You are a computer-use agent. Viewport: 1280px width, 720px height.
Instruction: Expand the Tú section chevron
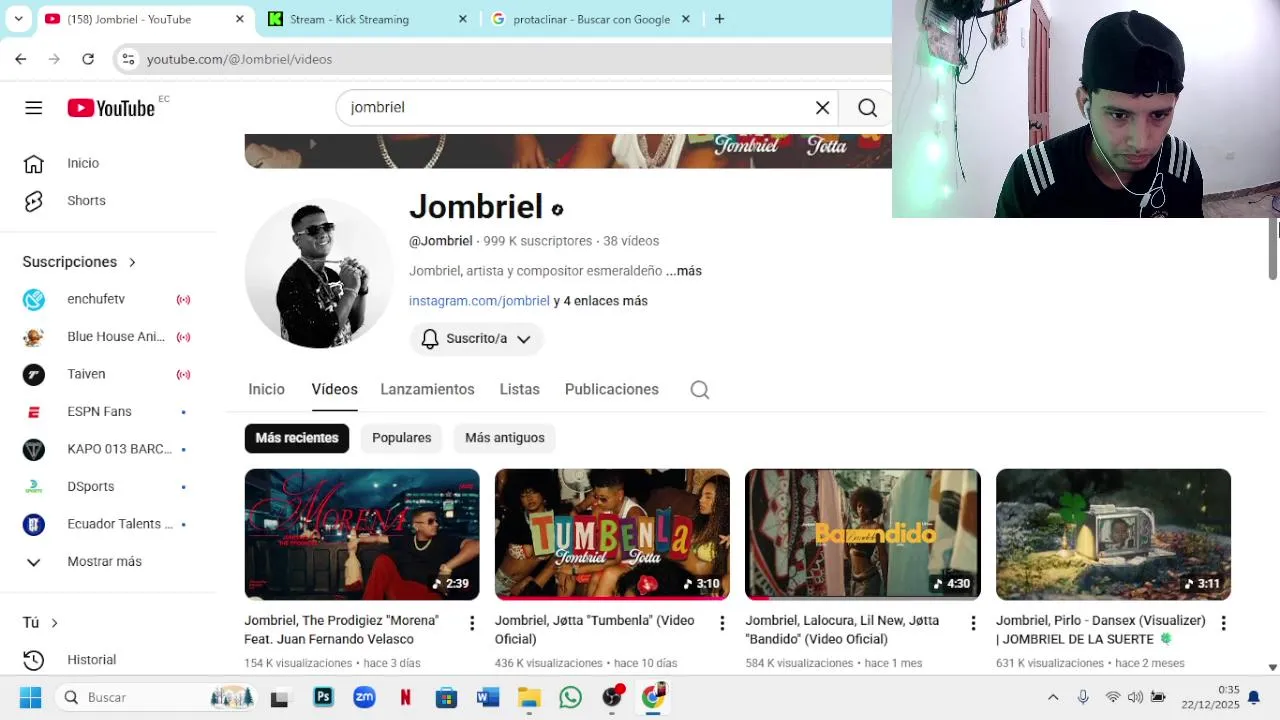point(54,623)
